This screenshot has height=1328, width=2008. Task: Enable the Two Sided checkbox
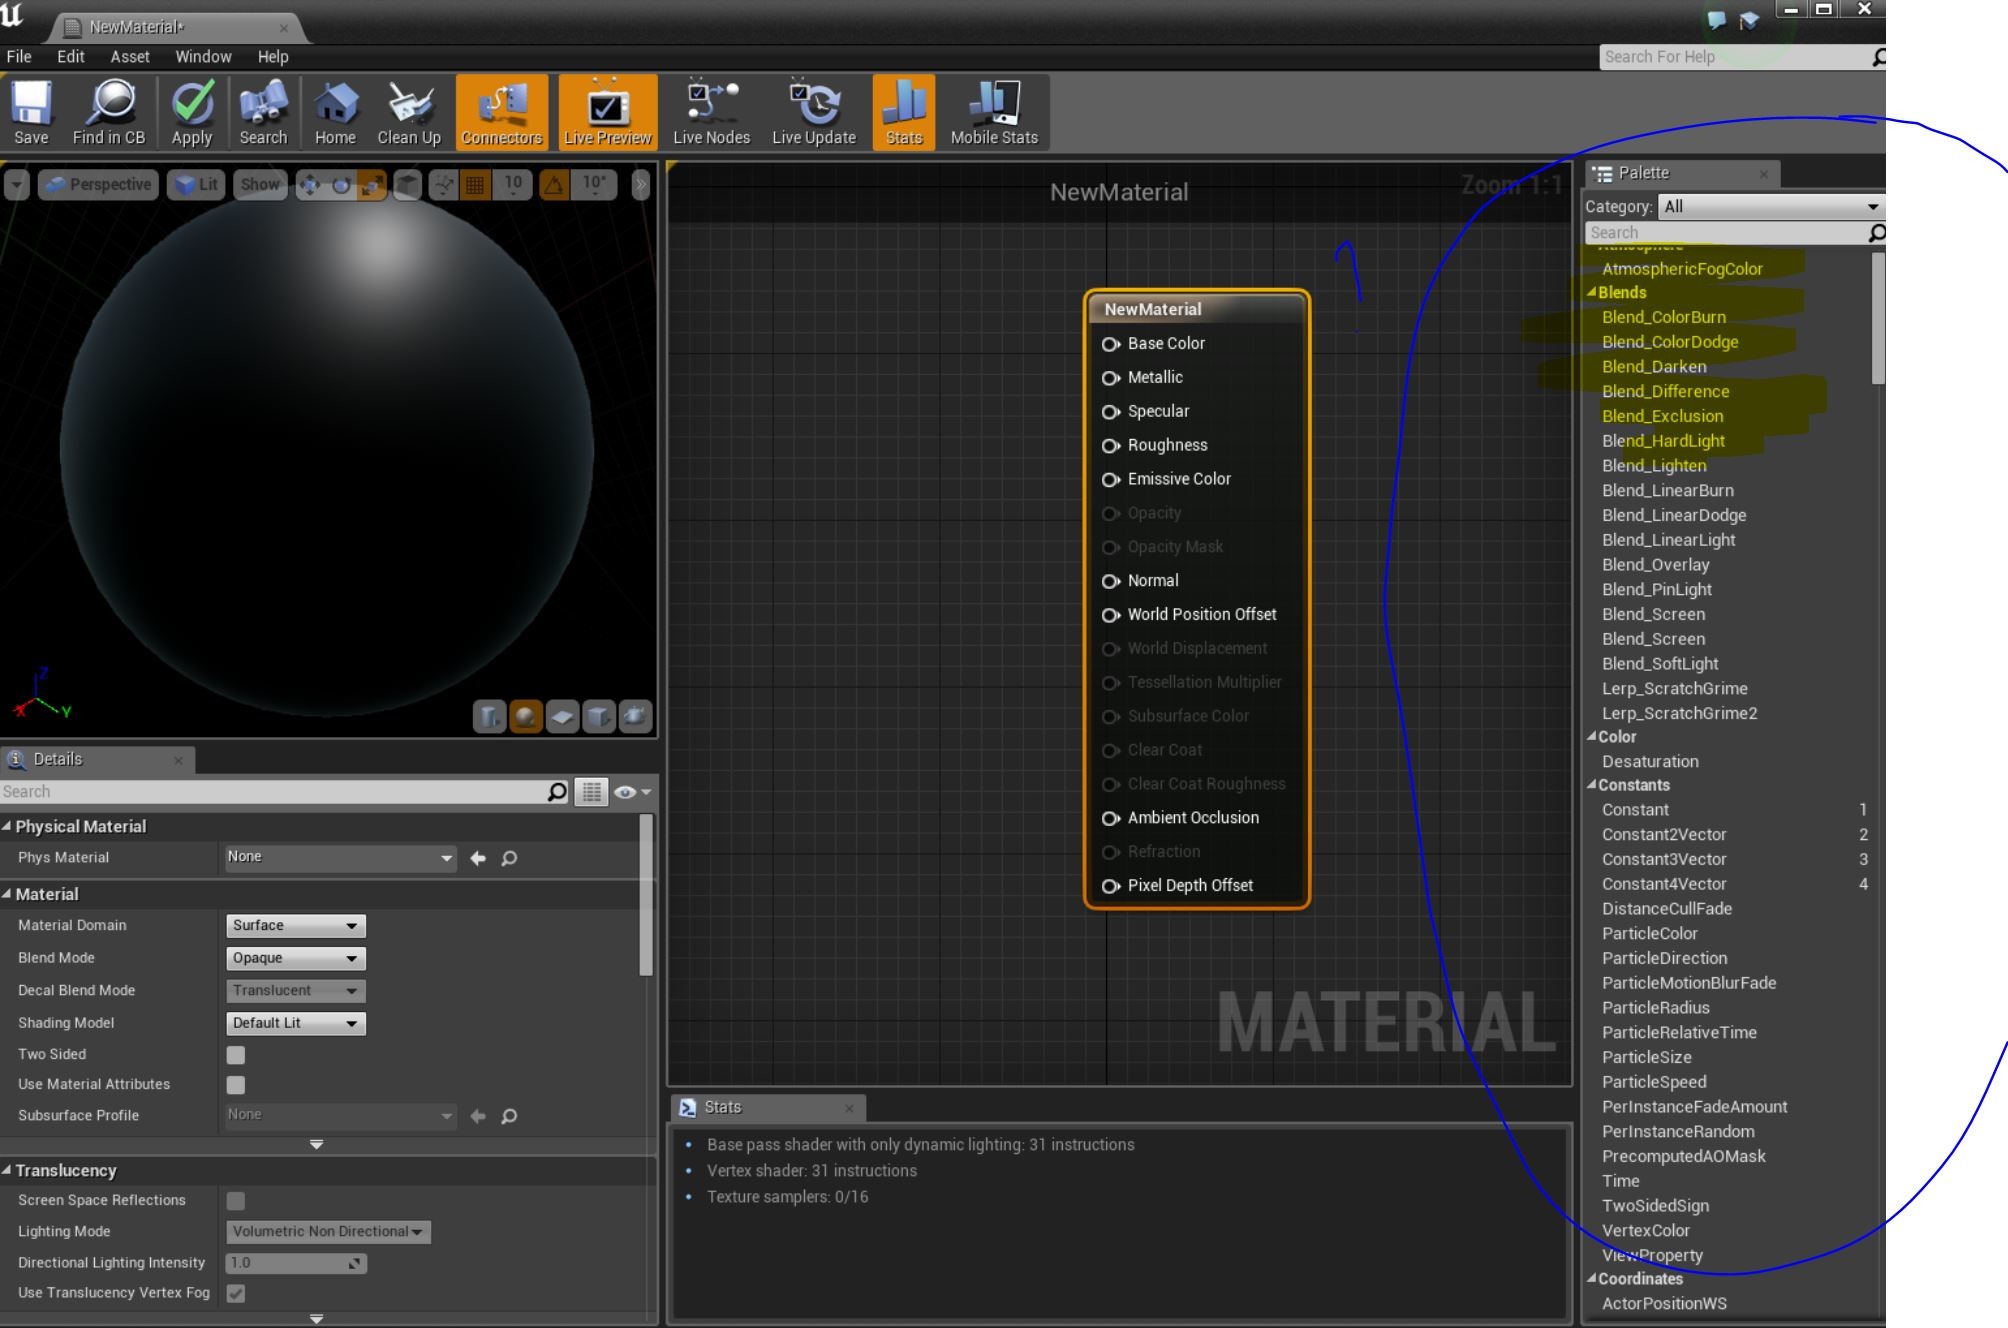coord(236,1055)
